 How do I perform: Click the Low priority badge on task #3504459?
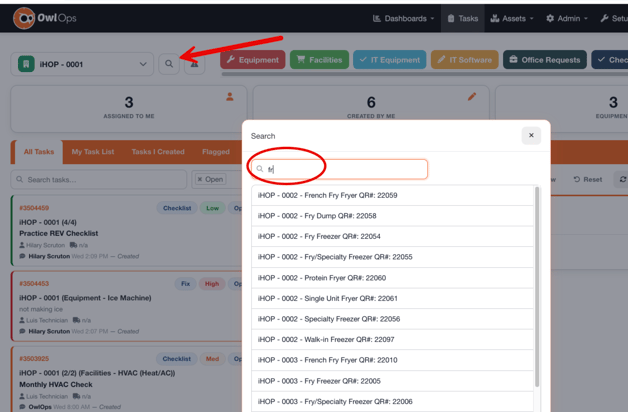point(212,208)
